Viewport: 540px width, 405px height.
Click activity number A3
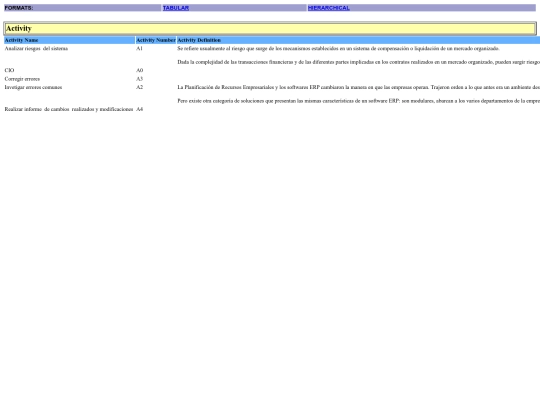pyautogui.click(x=139, y=79)
